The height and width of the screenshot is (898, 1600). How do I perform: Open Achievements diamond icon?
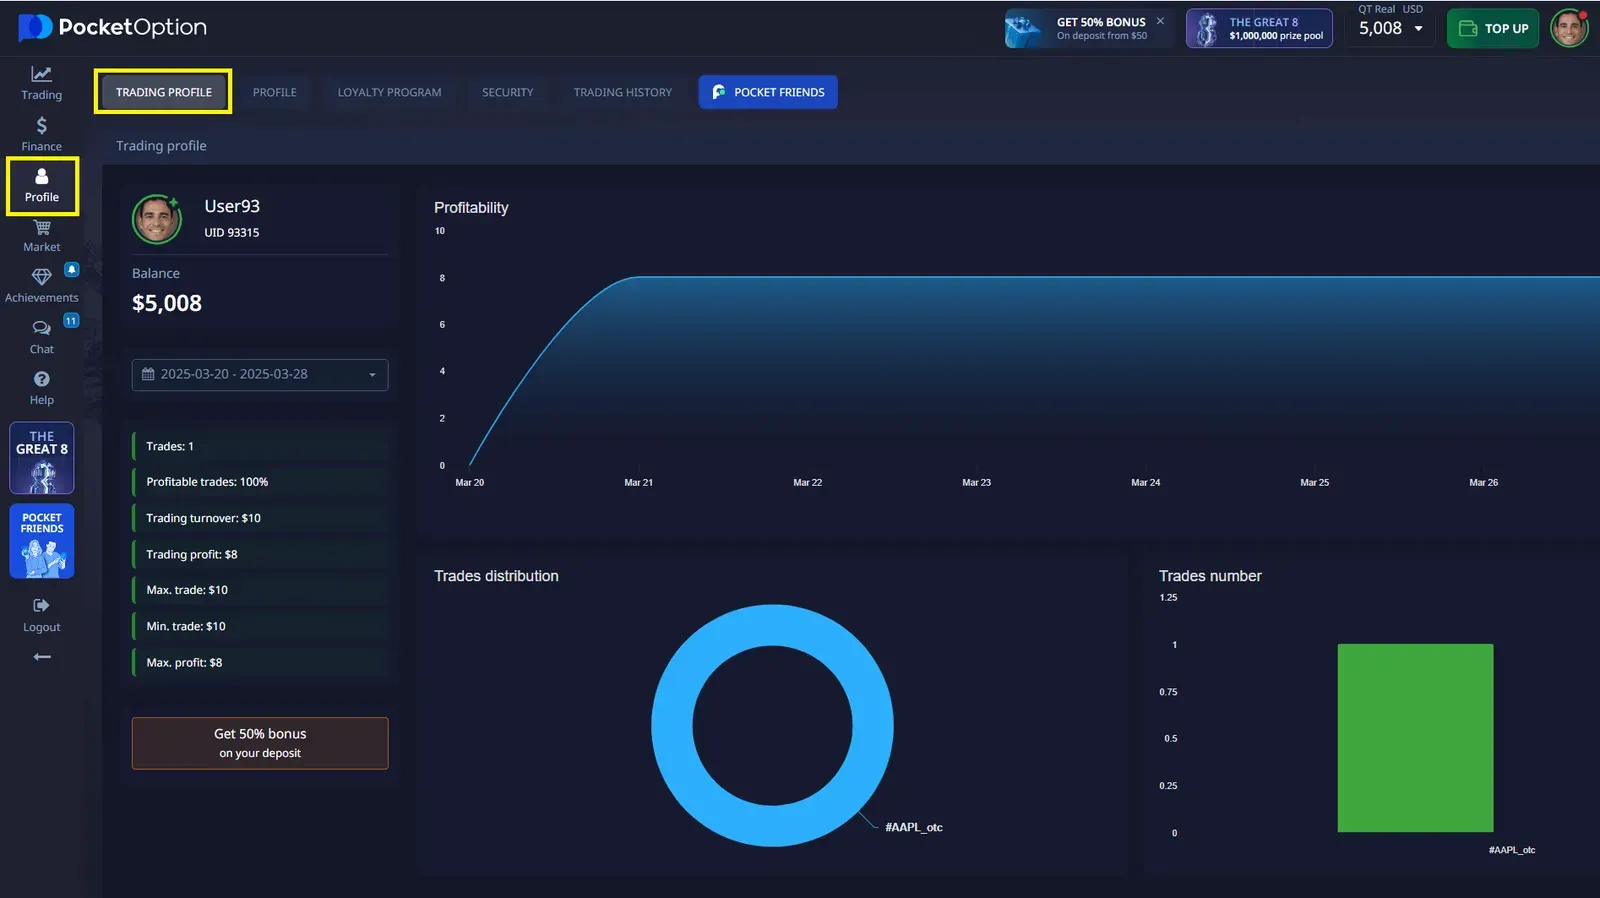pos(41,284)
